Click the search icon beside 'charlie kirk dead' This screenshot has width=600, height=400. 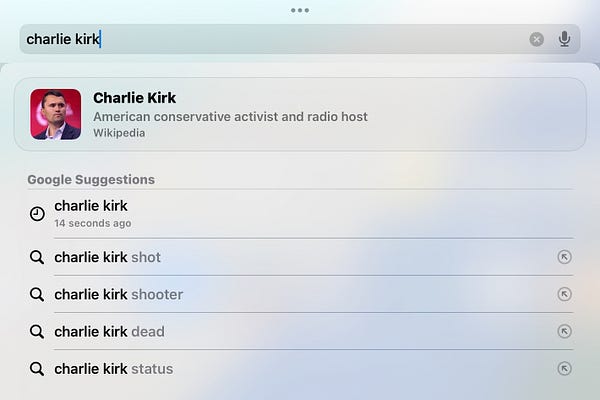pos(37,331)
